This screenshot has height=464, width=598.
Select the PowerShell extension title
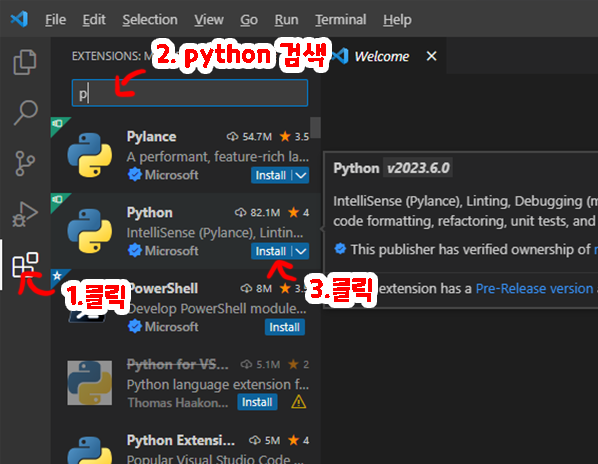(x=163, y=288)
